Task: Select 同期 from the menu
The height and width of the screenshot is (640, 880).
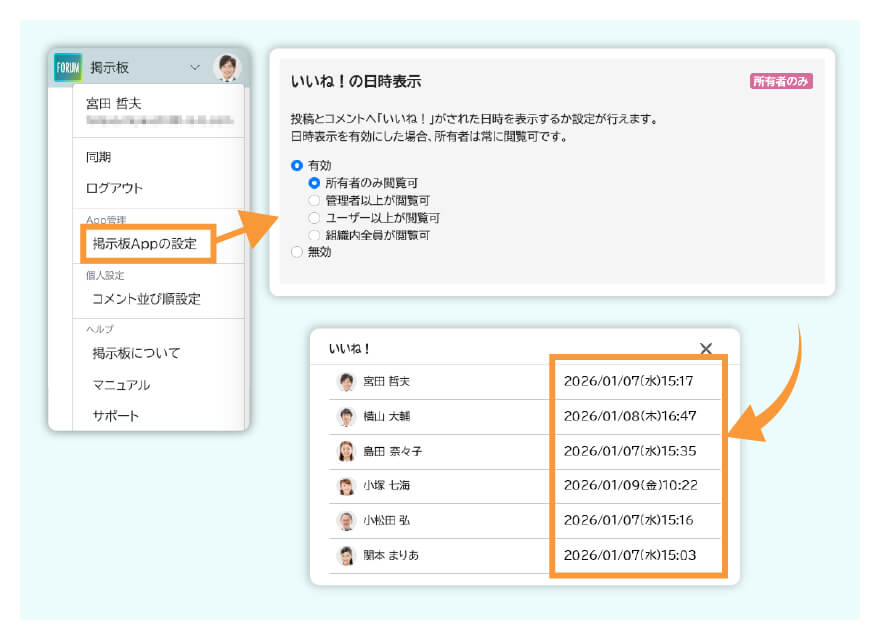Action: (x=98, y=156)
